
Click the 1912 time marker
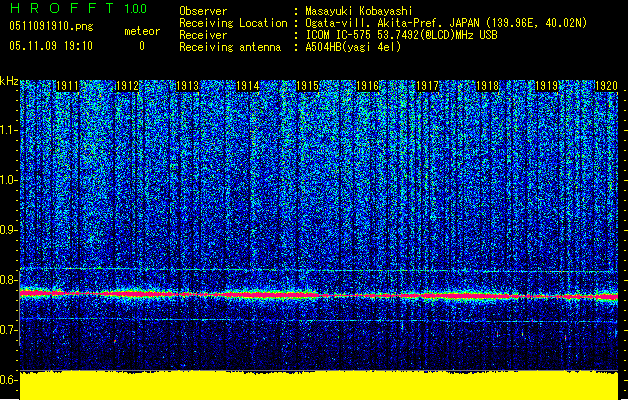pos(128,86)
